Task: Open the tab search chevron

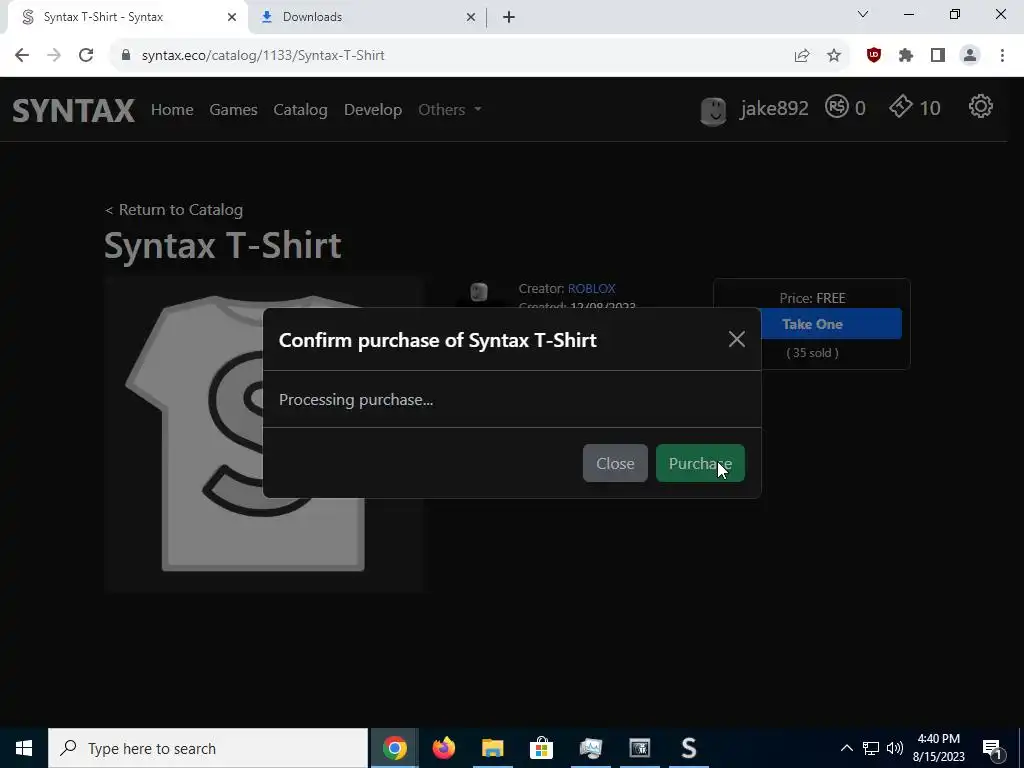Action: (863, 14)
